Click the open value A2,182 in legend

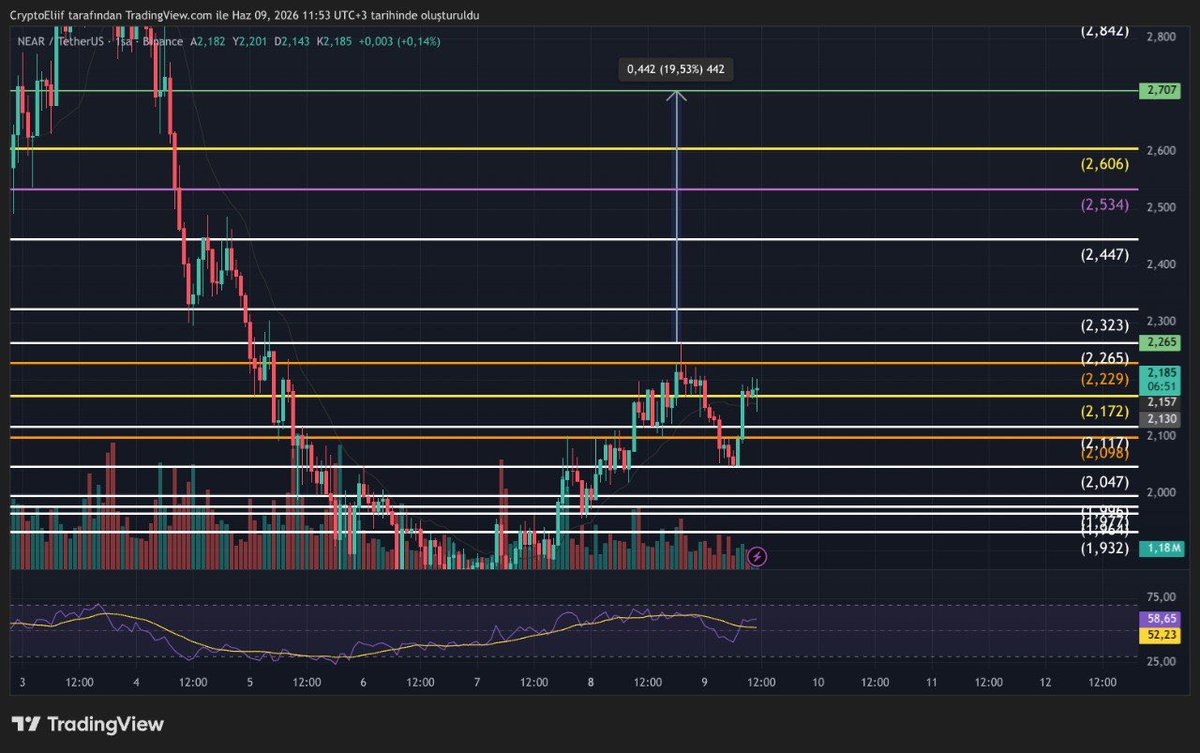(x=208, y=41)
